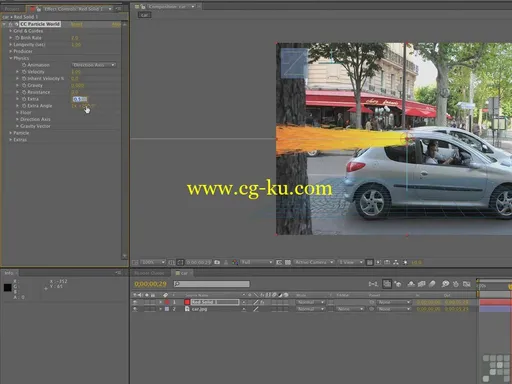
Task: Expand the Gravity Vector group
Action: click(17, 126)
